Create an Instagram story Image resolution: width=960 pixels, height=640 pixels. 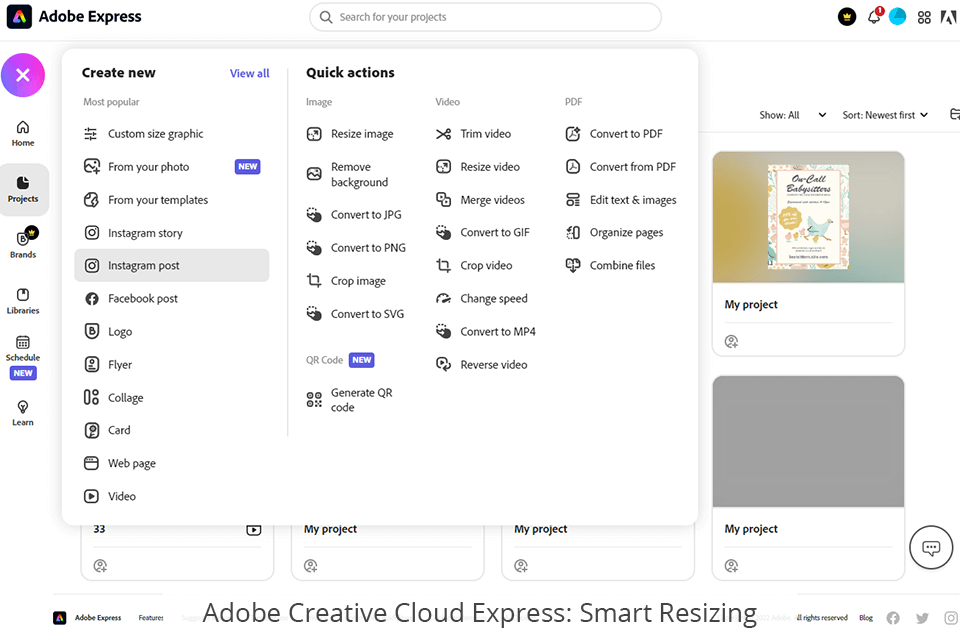(171, 233)
